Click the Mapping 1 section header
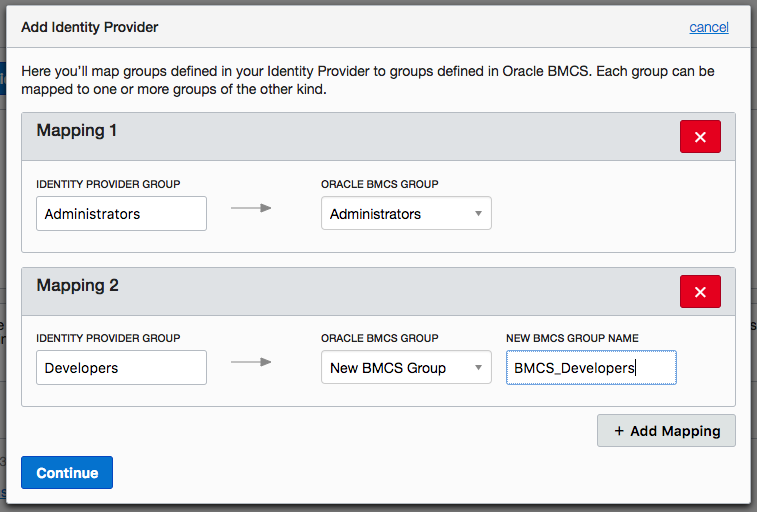757x512 pixels. [78, 131]
